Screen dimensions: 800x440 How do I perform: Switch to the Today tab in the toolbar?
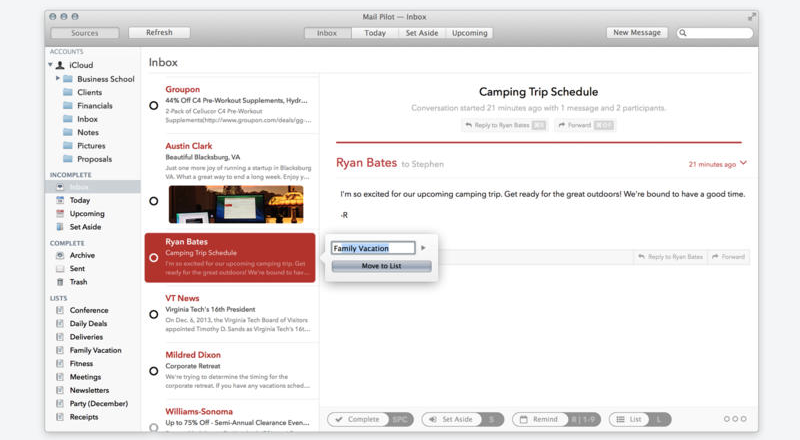[x=375, y=33]
